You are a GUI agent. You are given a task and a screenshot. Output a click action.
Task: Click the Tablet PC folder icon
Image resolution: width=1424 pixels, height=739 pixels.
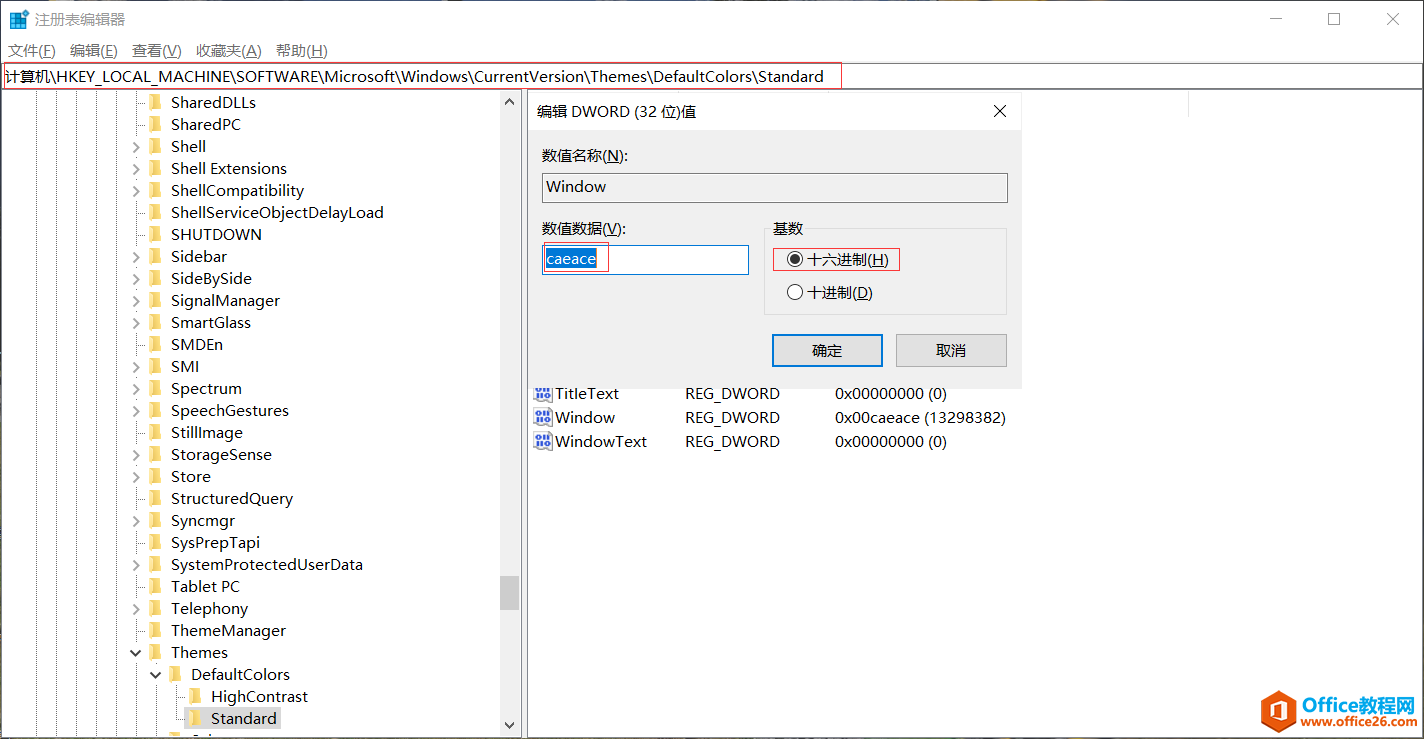155,586
